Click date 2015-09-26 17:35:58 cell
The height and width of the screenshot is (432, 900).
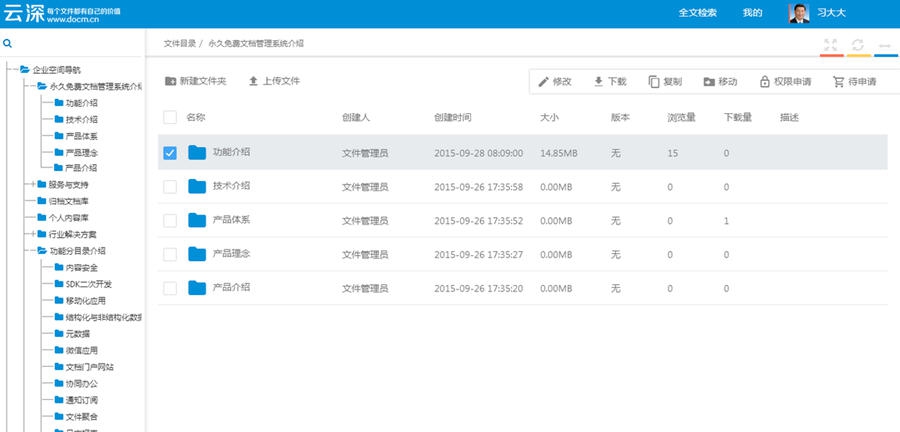coord(478,187)
